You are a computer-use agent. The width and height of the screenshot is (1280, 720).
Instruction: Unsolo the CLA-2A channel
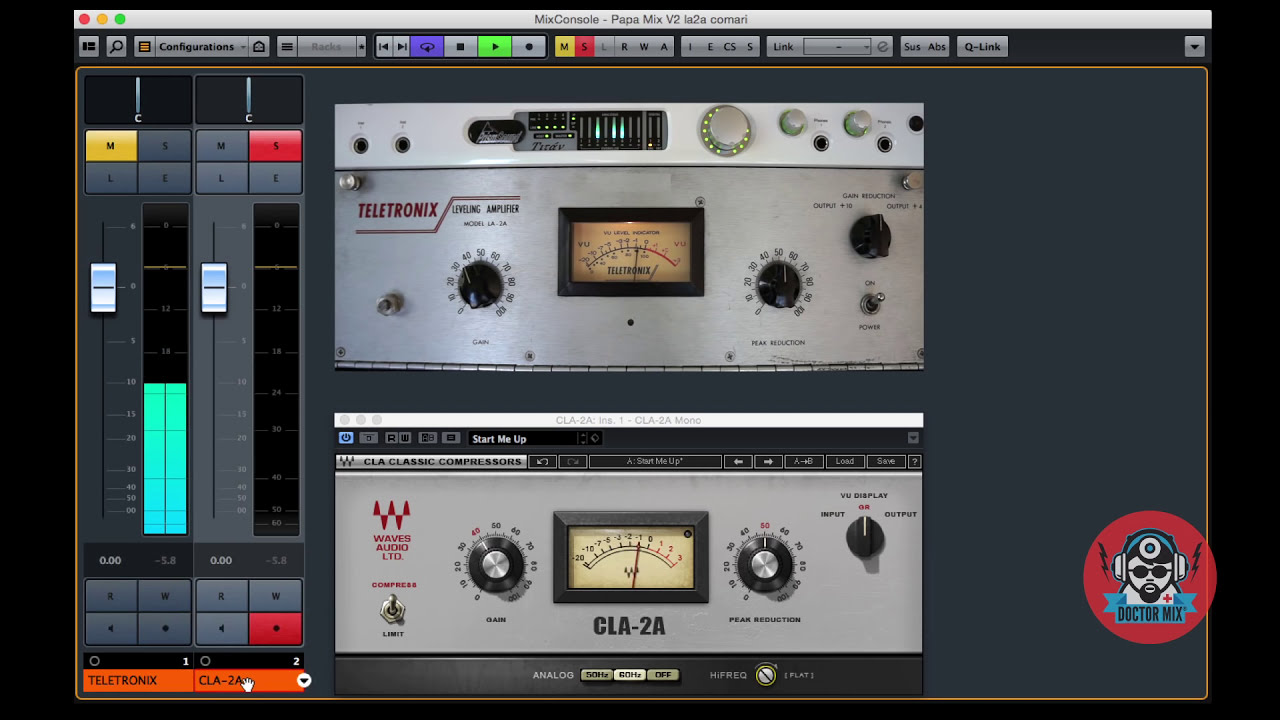coord(276,146)
